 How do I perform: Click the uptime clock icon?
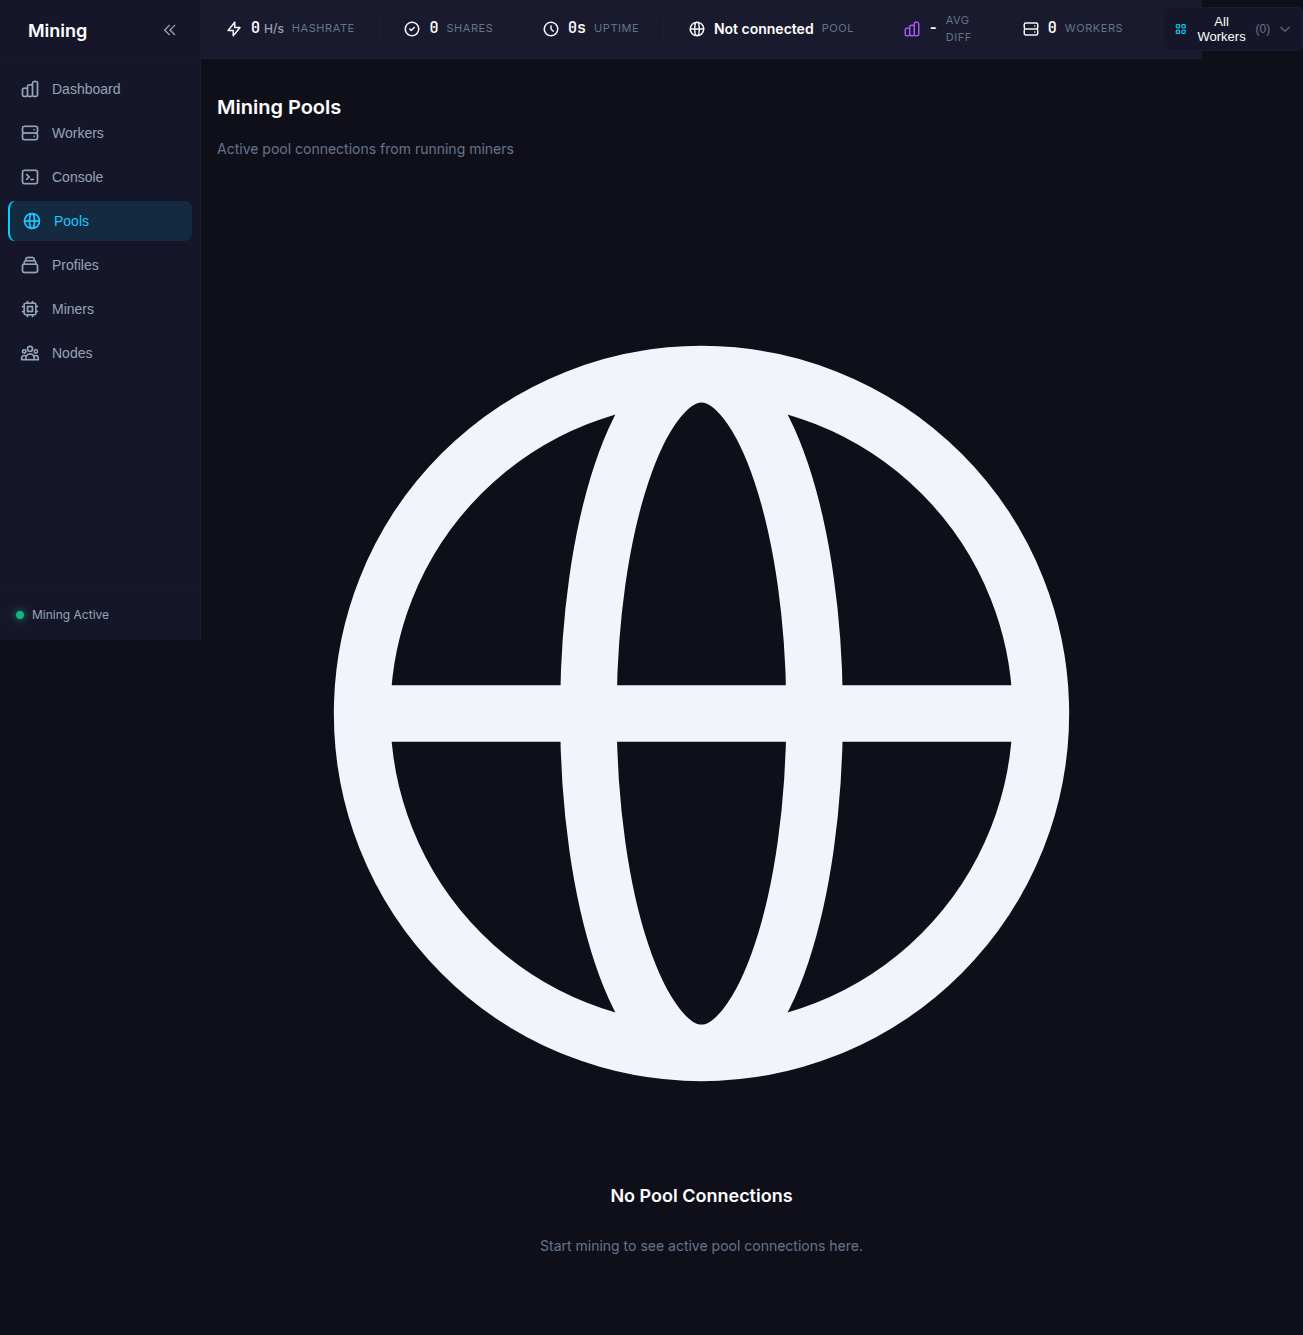(x=551, y=29)
